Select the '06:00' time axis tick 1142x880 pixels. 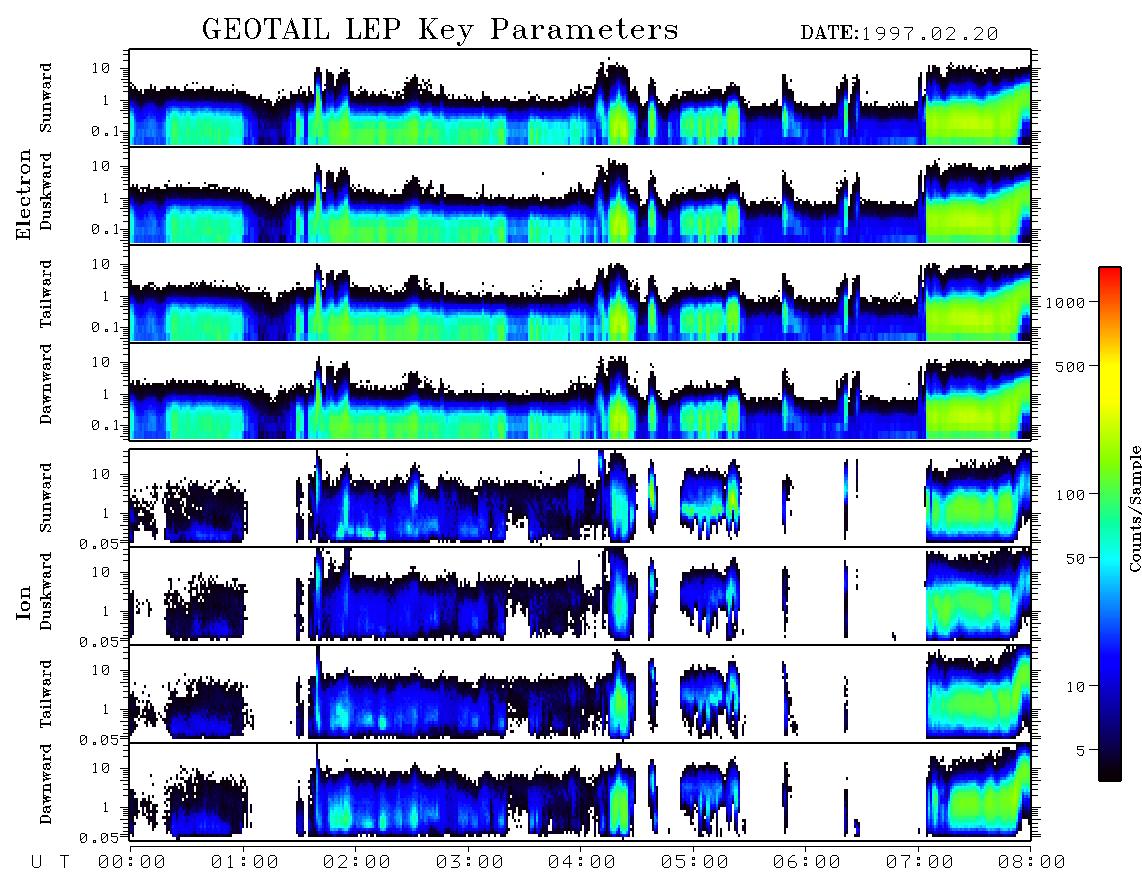pyautogui.click(x=807, y=863)
